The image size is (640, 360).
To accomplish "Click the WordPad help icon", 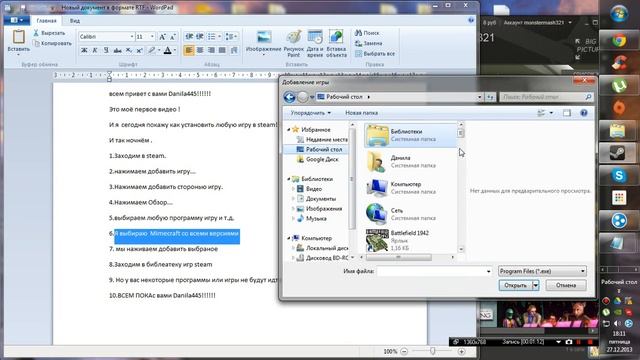I will pos(471,20).
